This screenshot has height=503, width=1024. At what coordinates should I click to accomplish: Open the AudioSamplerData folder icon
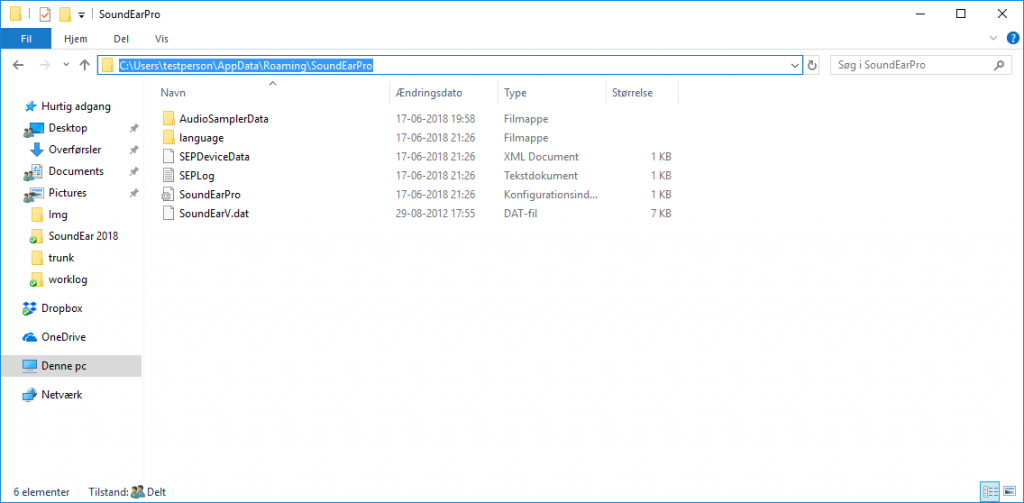[x=168, y=119]
